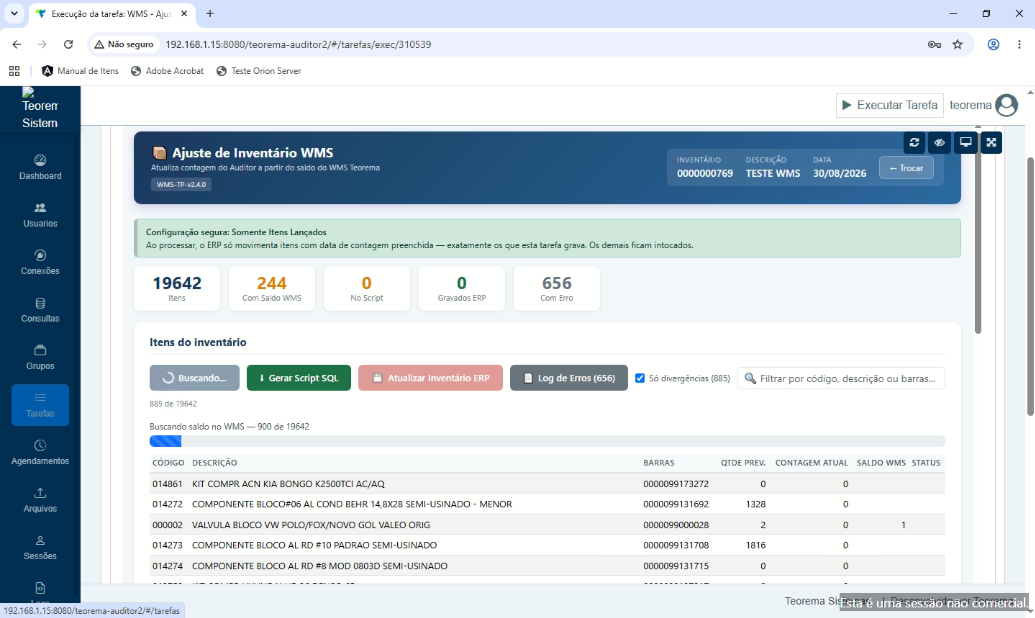
Task: Click the browser address bar URL
Action: [298, 44]
